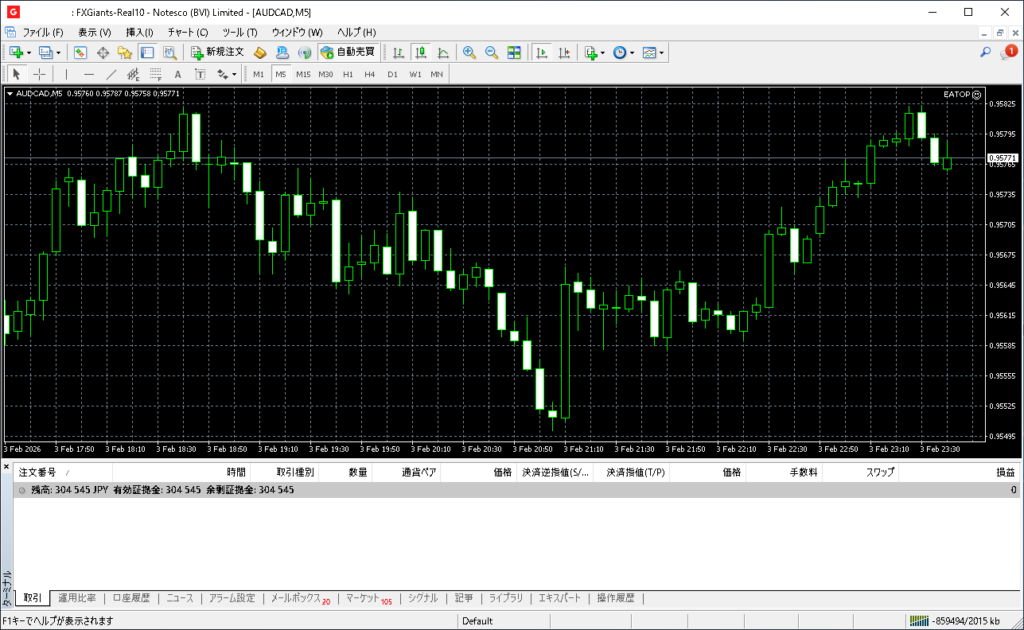
Task: Select the crosshair cursor tool
Action: point(39,74)
